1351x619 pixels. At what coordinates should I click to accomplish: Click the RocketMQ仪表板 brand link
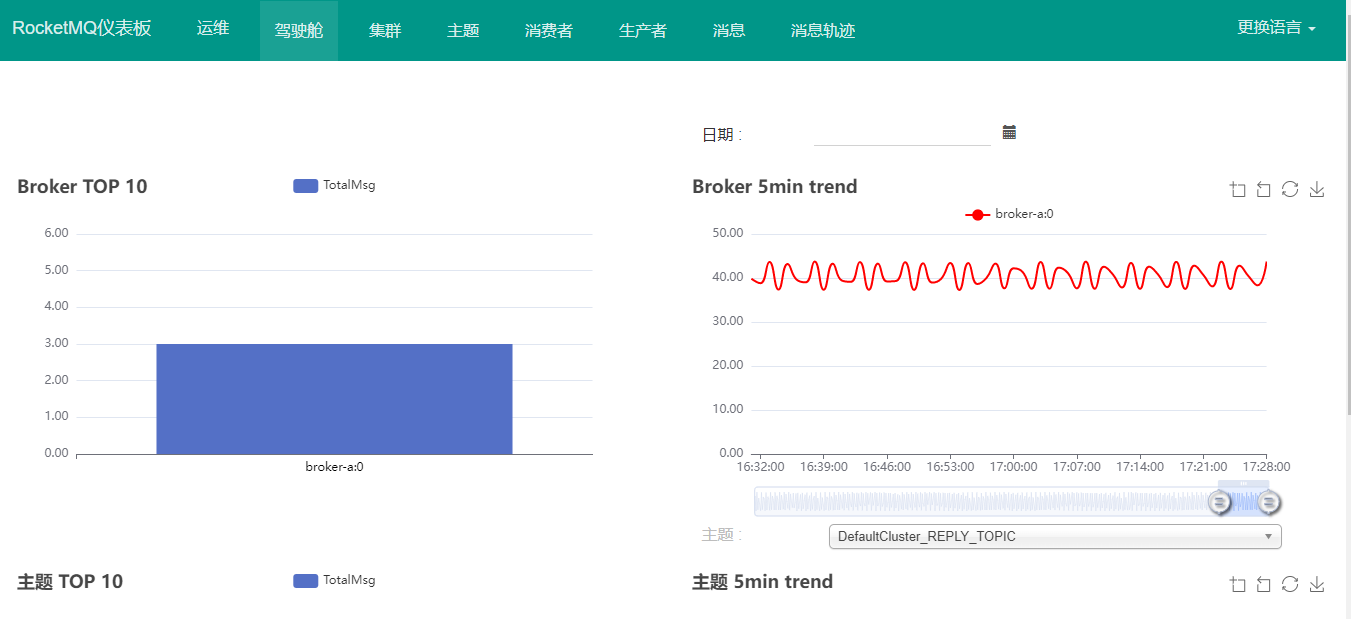click(82, 28)
